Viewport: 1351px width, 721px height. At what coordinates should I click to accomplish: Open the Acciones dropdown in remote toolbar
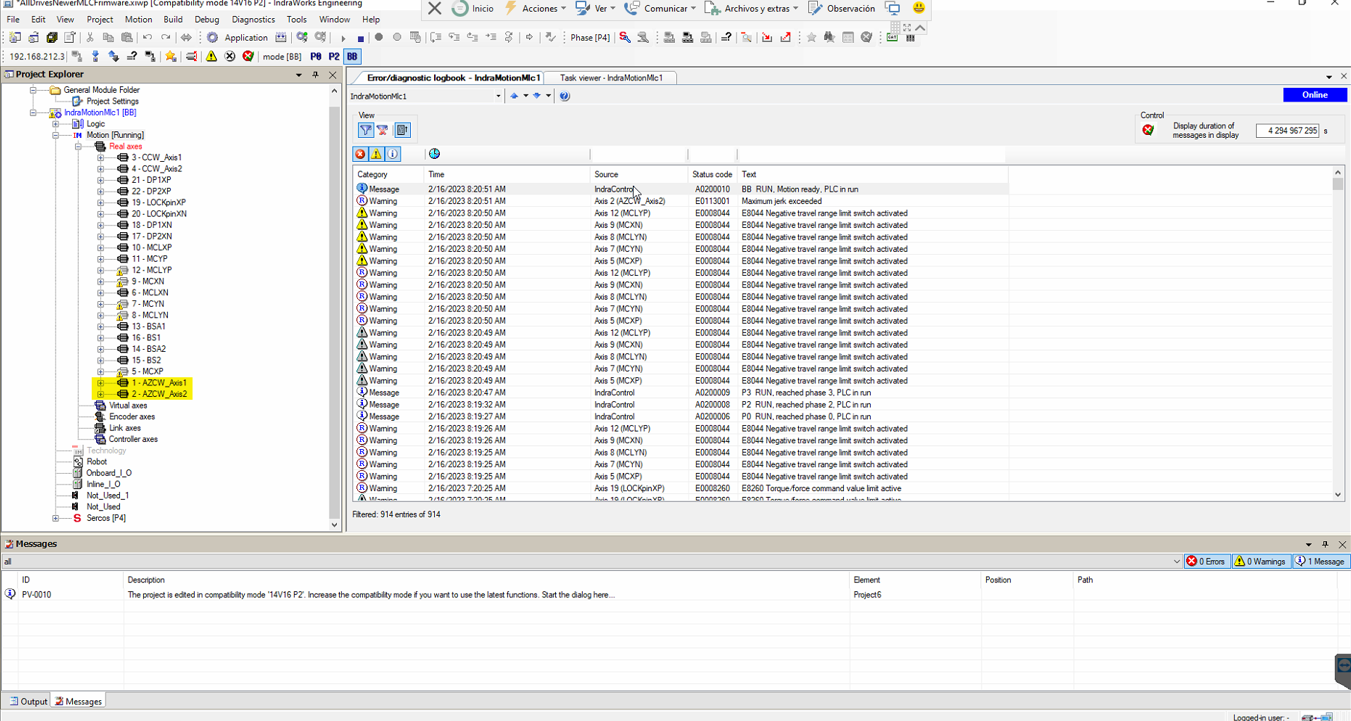[534, 8]
